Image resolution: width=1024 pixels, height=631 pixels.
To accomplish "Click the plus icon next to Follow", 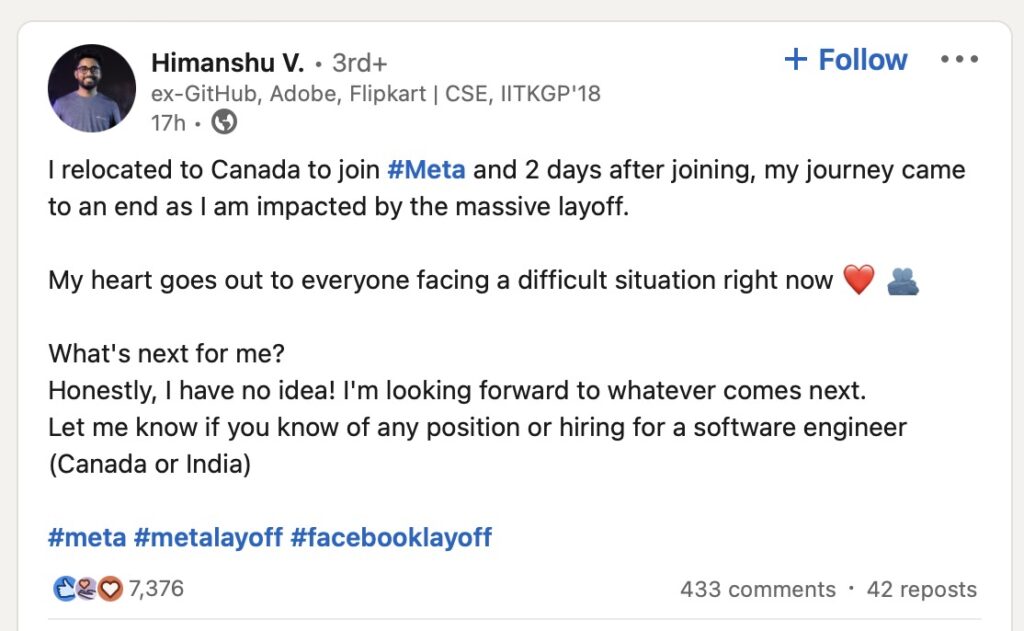I will (793, 59).
